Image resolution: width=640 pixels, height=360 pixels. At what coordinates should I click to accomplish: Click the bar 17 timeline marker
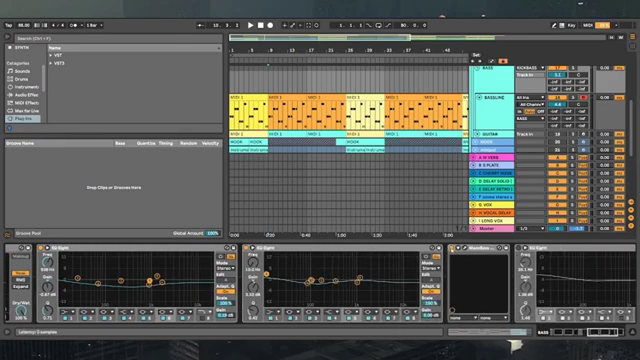pyautogui.click(x=311, y=51)
